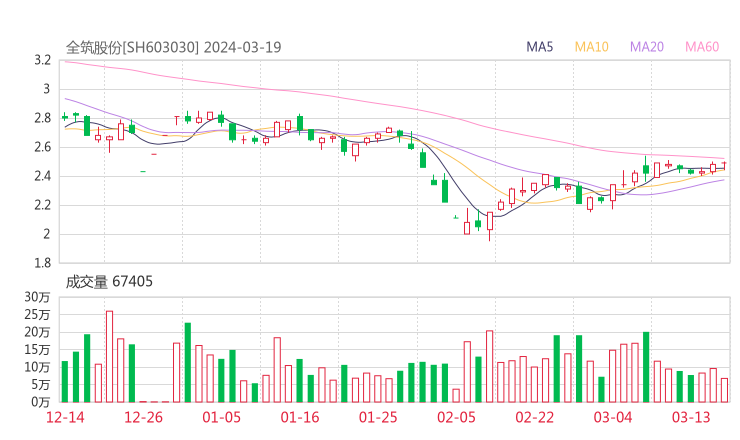740x440 pixels.
Task: Click the 2.8 price axis label
Action: click(42, 118)
